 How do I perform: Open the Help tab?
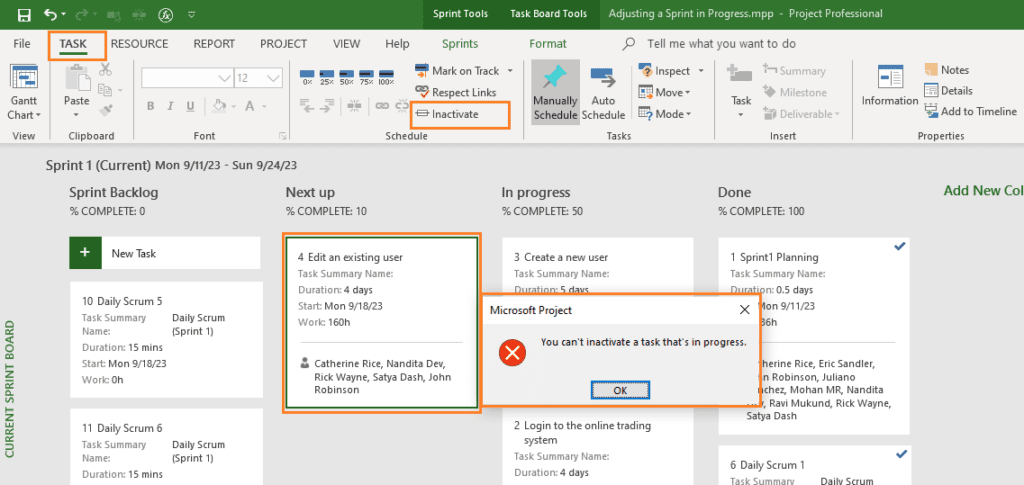coord(397,44)
